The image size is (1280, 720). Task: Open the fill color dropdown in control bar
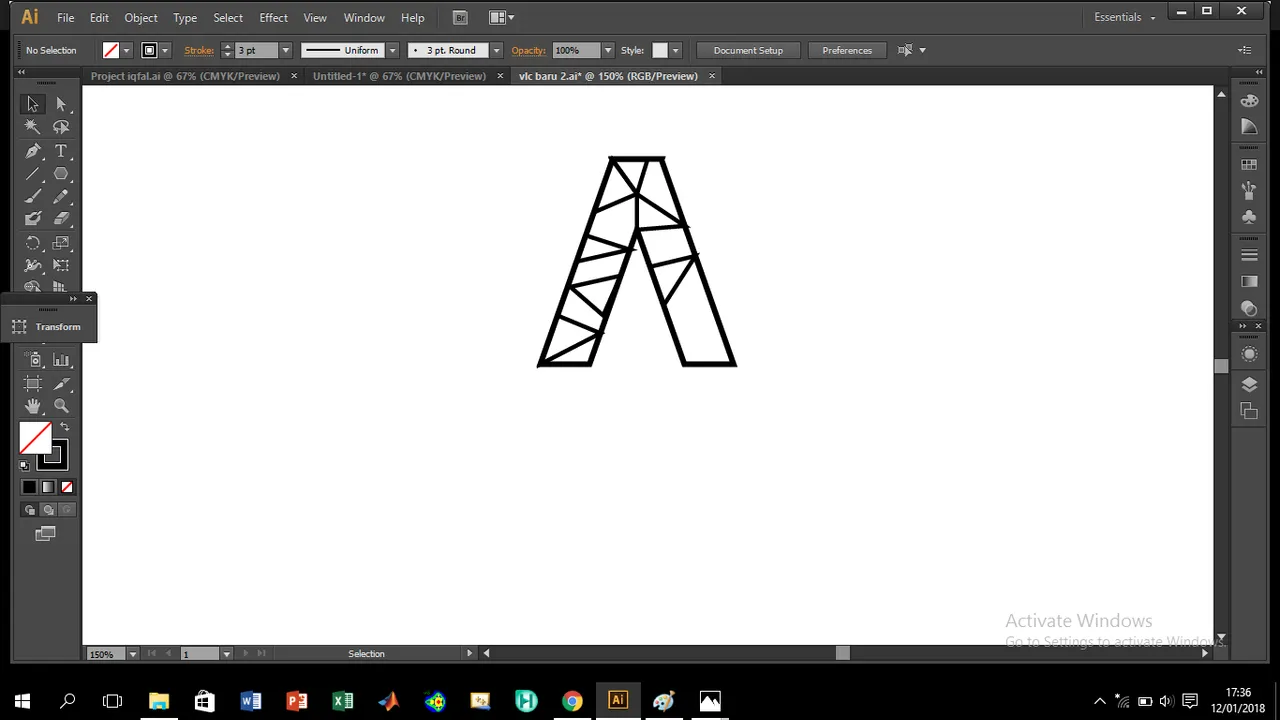pyautogui.click(x=127, y=50)
